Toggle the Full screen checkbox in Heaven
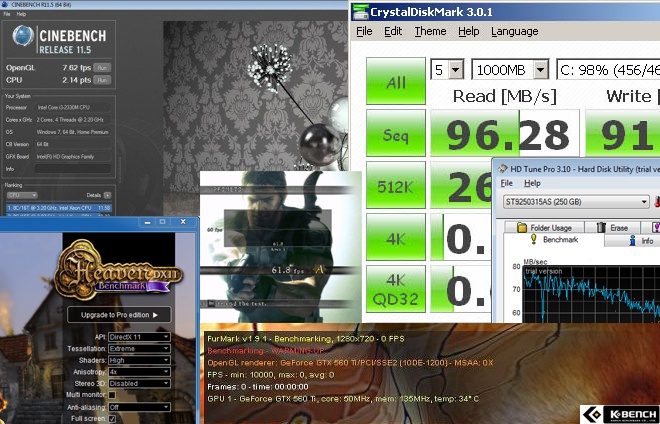 112,419
